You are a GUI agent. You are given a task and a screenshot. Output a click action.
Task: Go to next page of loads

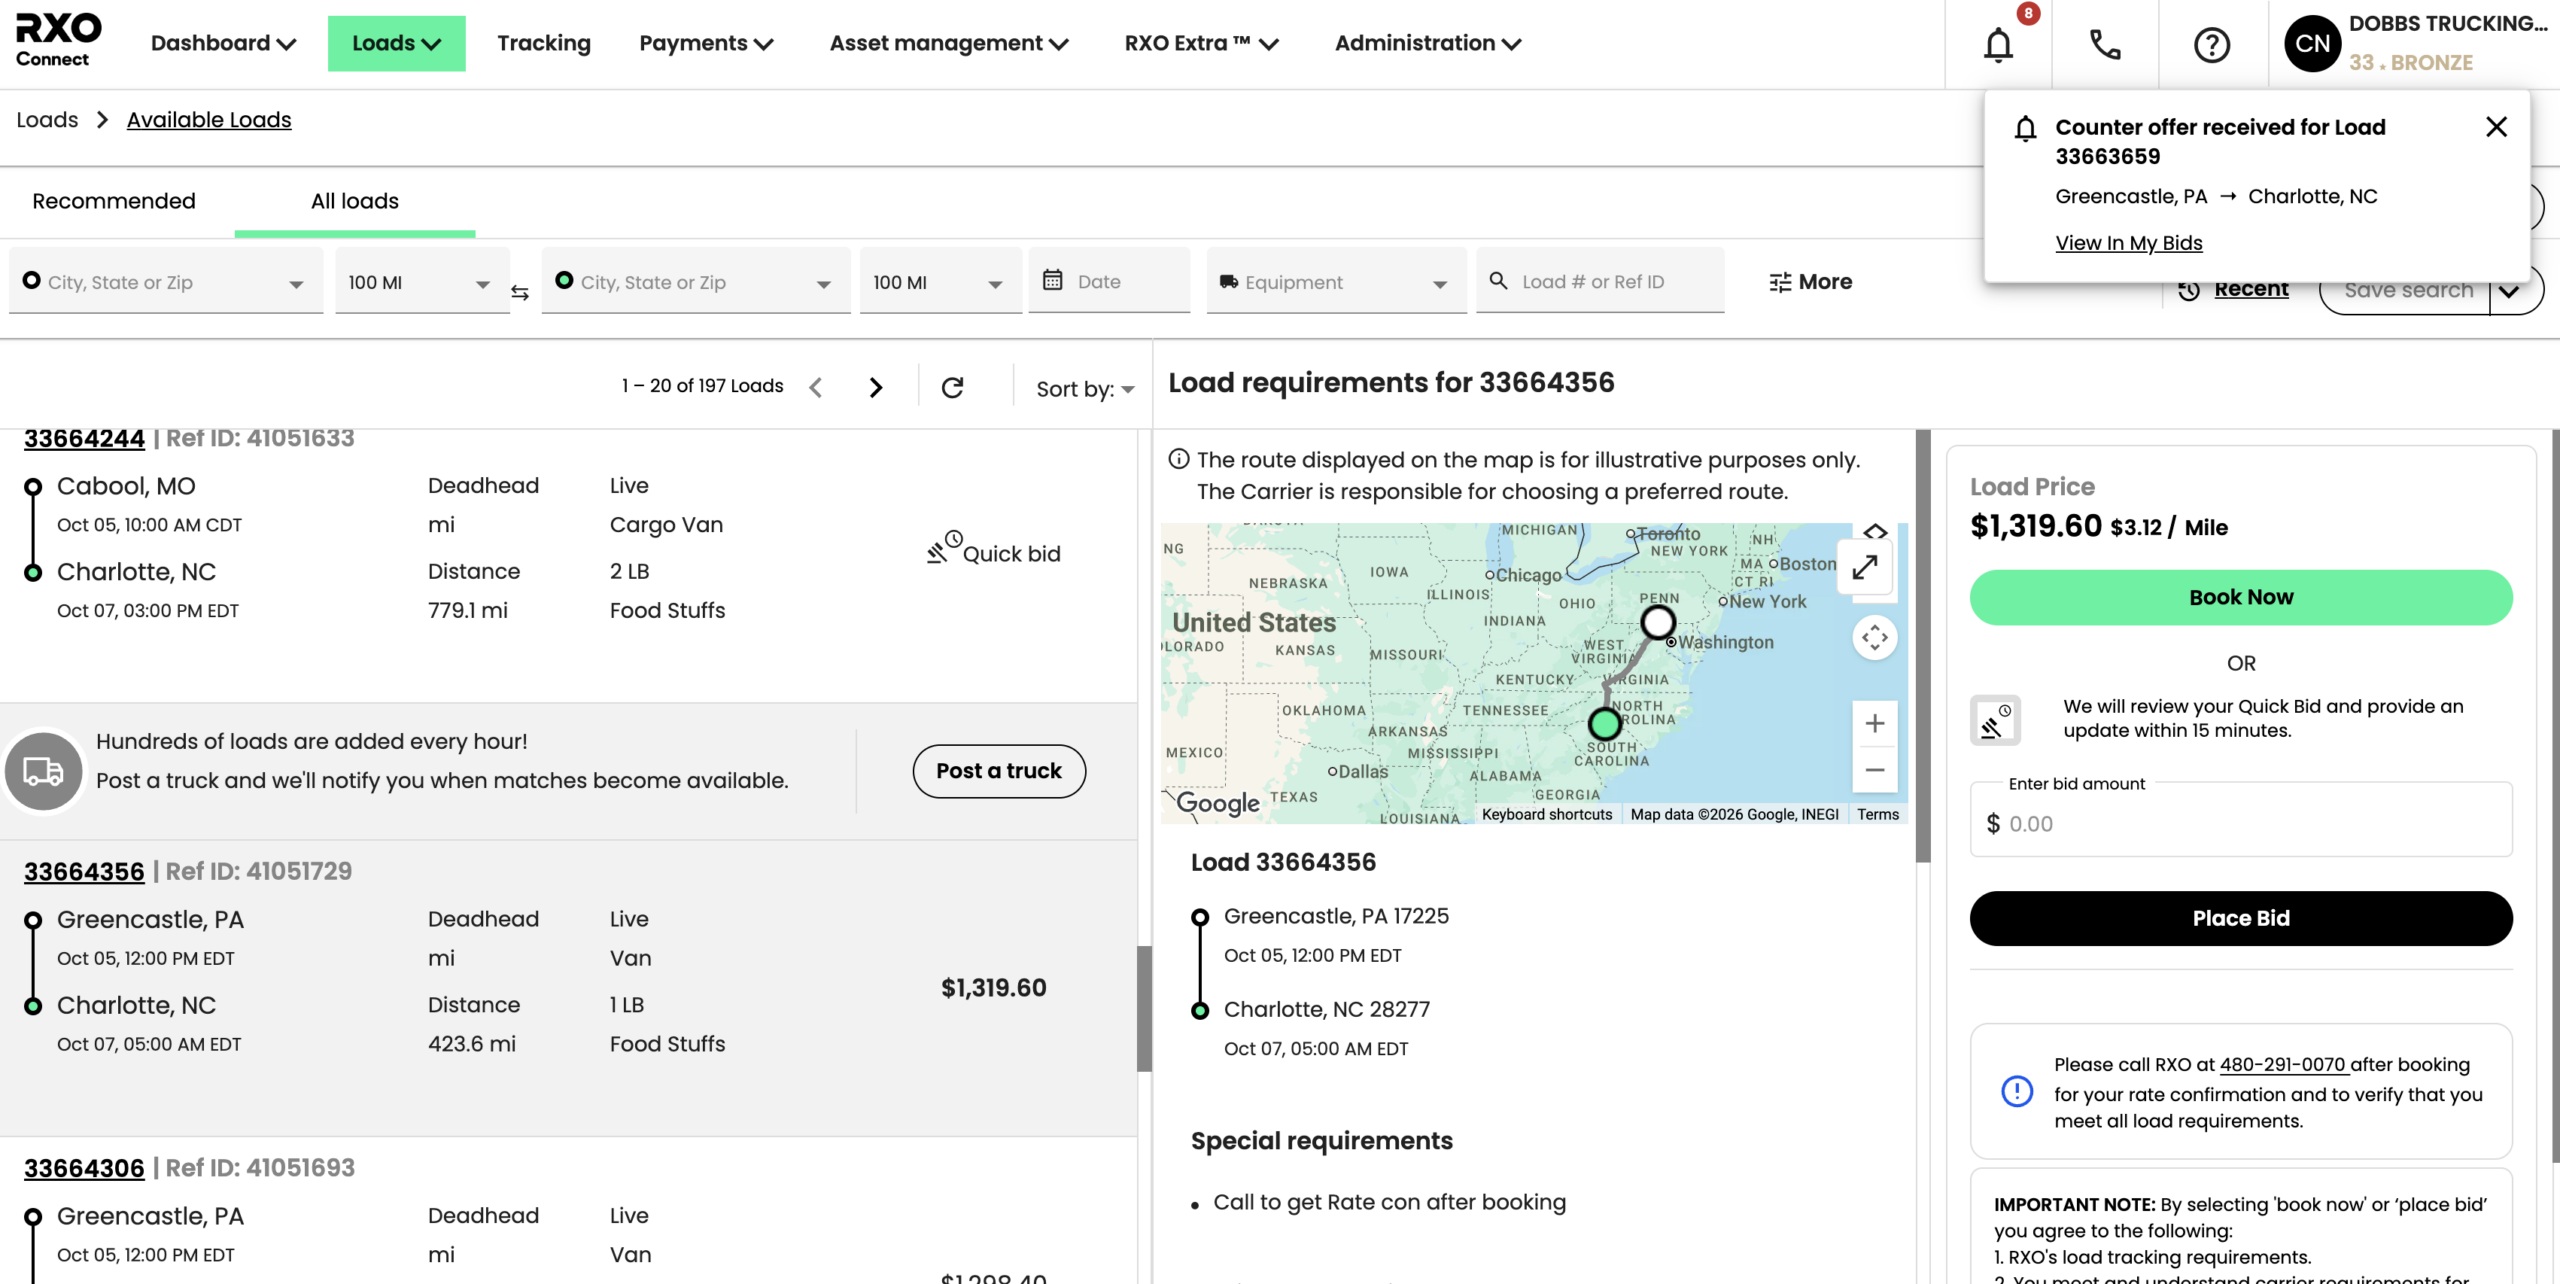[x=876, y=387]
